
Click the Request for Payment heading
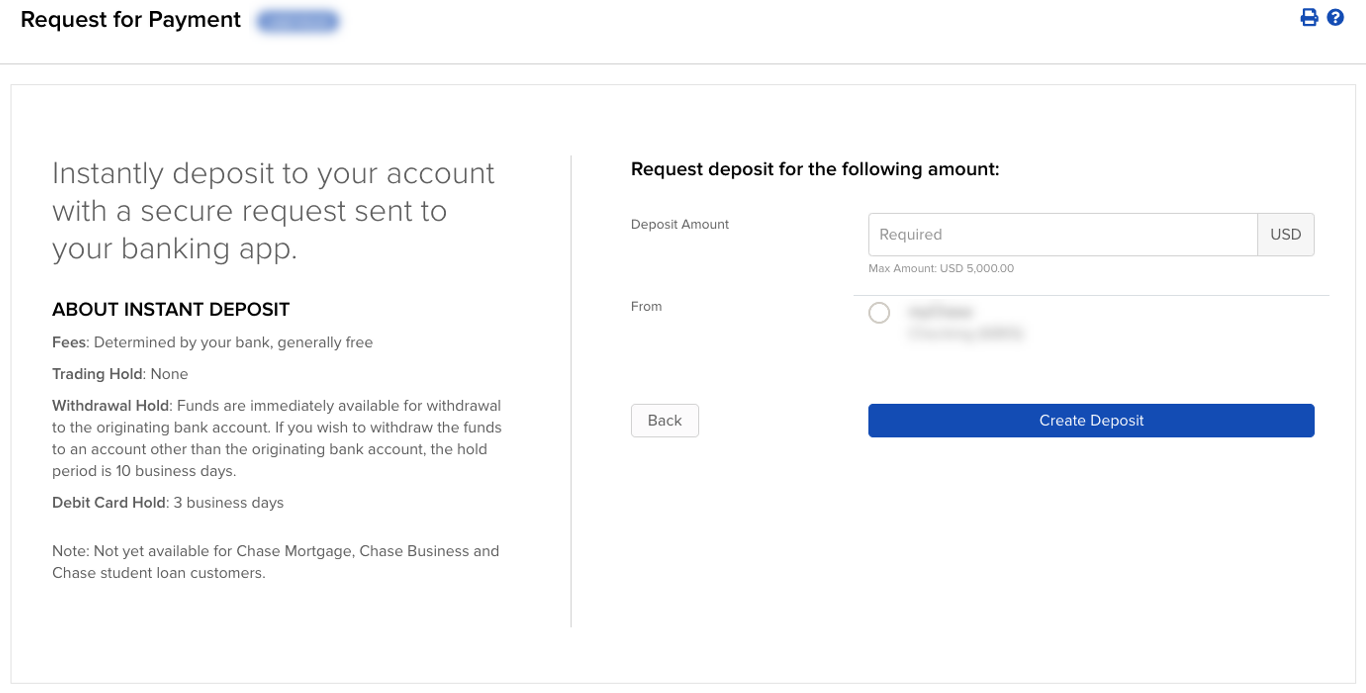(130, 19)
